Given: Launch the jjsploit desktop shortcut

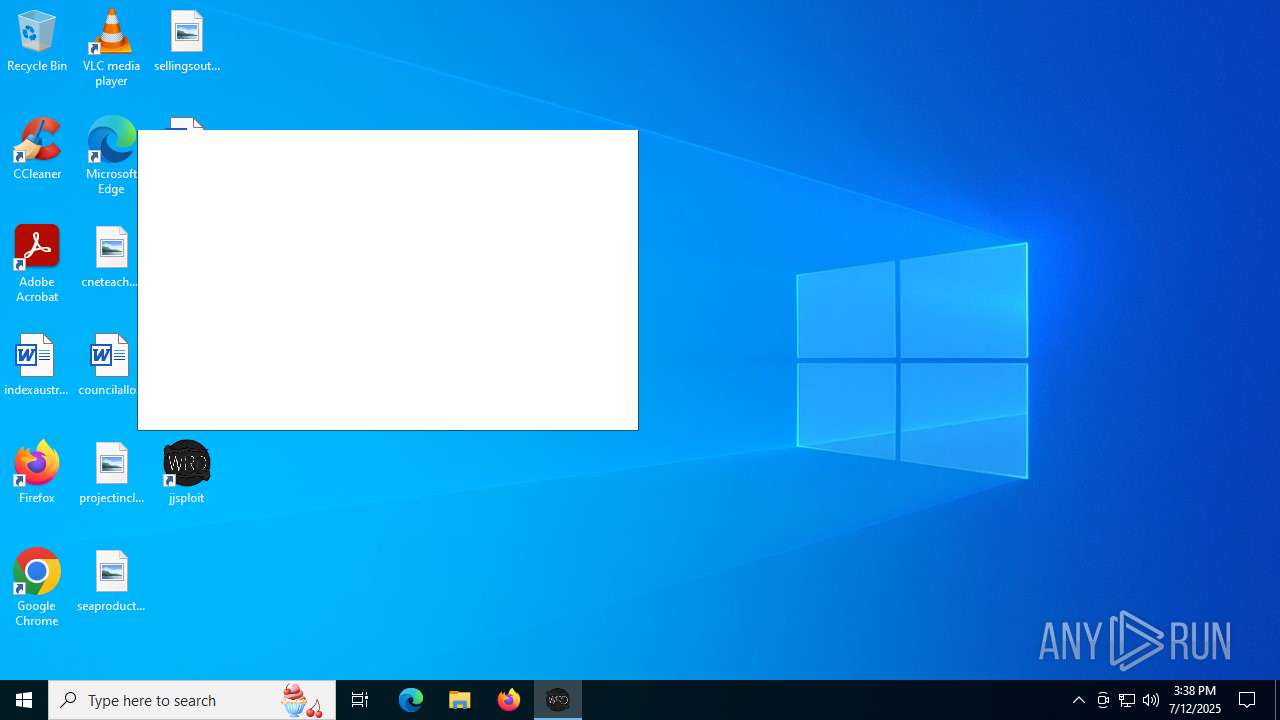Looking at the screenshot, I should pos(187,474).
